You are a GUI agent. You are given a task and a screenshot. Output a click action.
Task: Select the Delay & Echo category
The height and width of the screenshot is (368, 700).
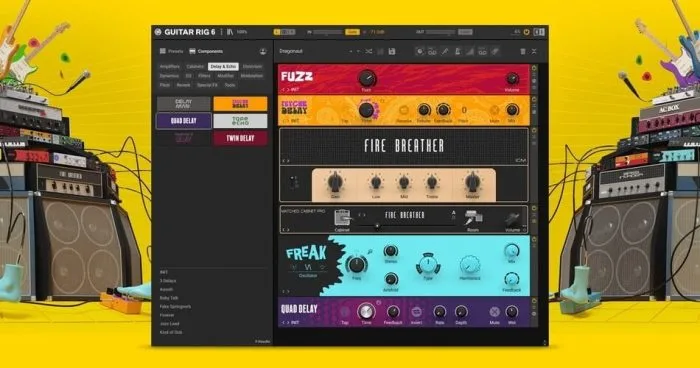click(x=223, y=67)
